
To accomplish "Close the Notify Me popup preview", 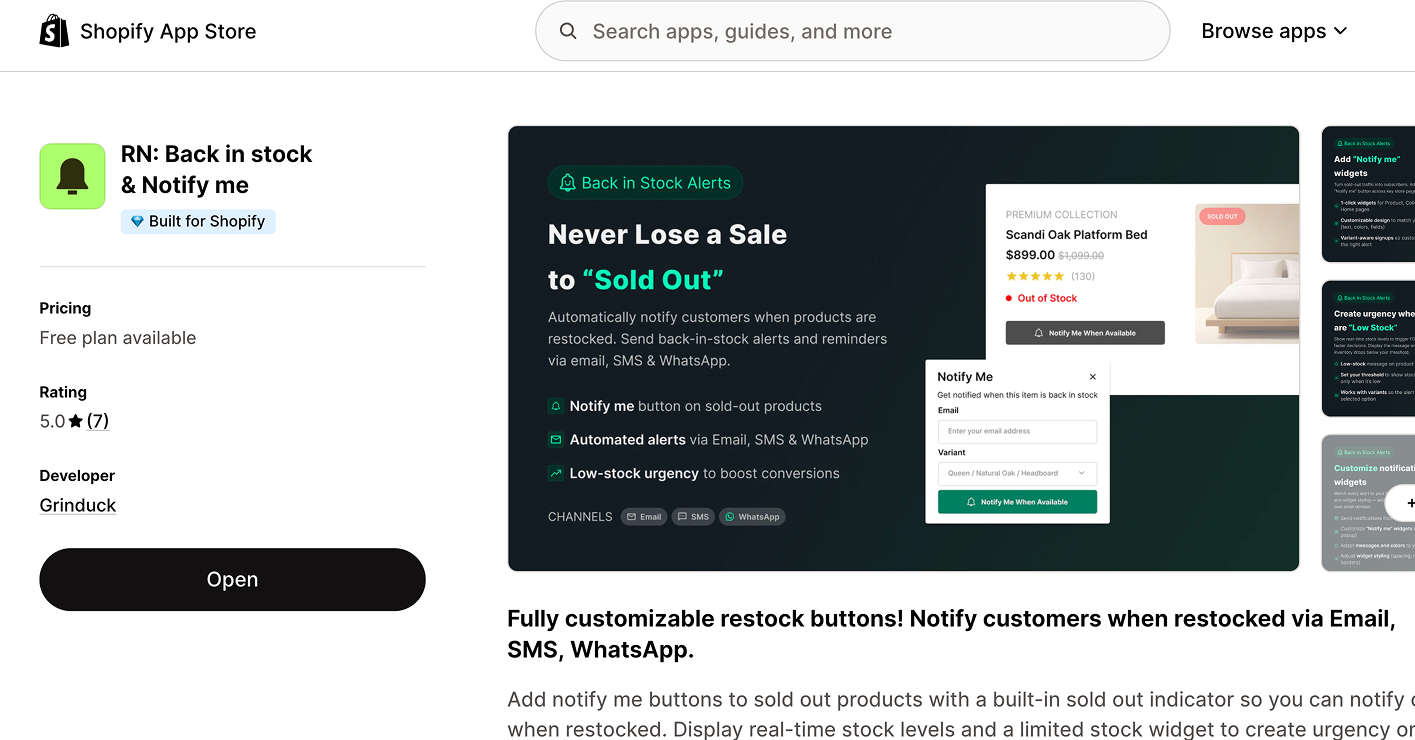I will click(1092, 377).
